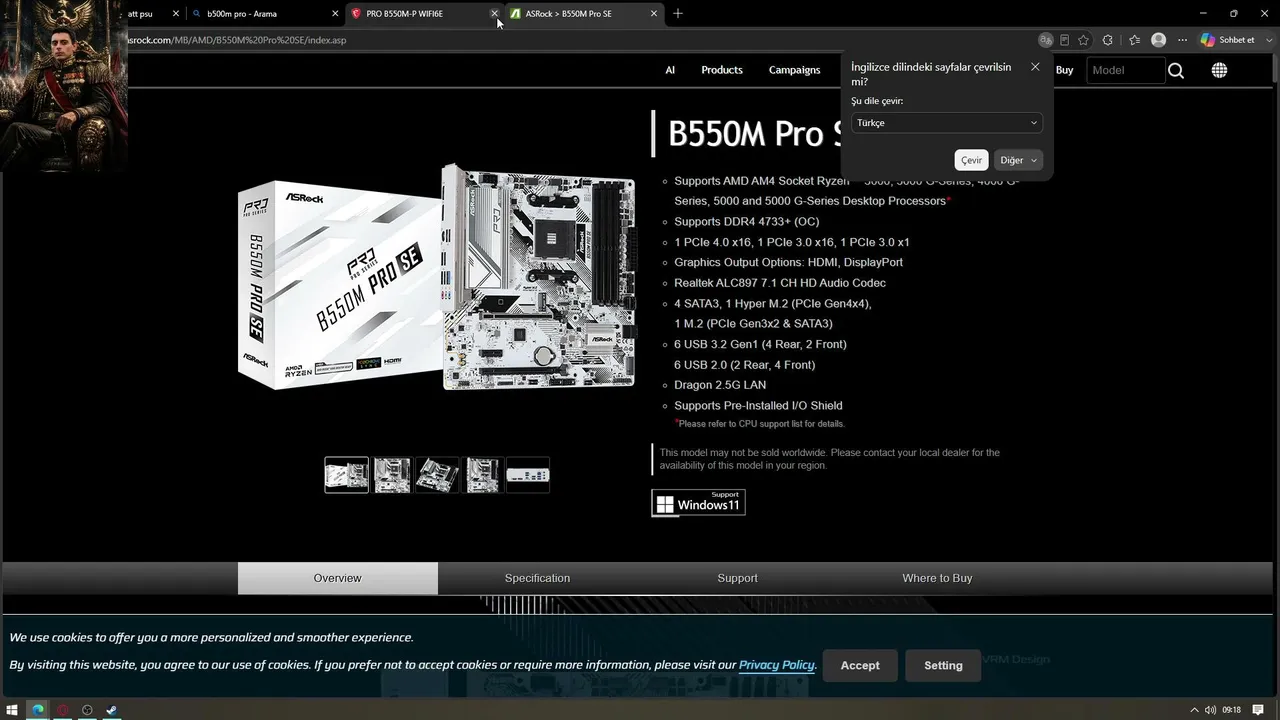Open the Support section tab
The width and height of the screenshot is (1280, 720).
737,578
